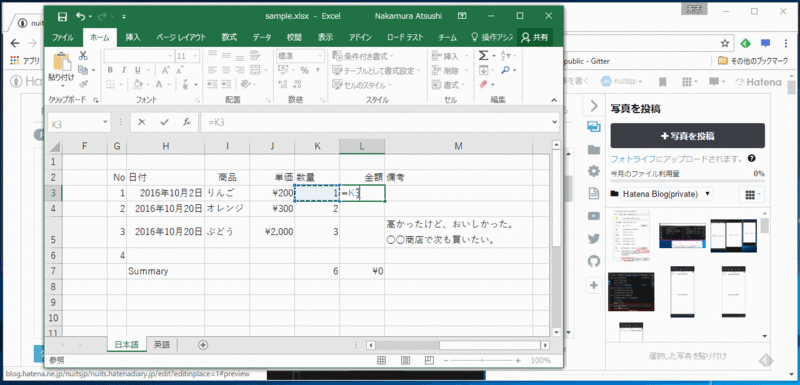Open 条件付き書式 conditional formatting menu

click(x=362, y=56)
